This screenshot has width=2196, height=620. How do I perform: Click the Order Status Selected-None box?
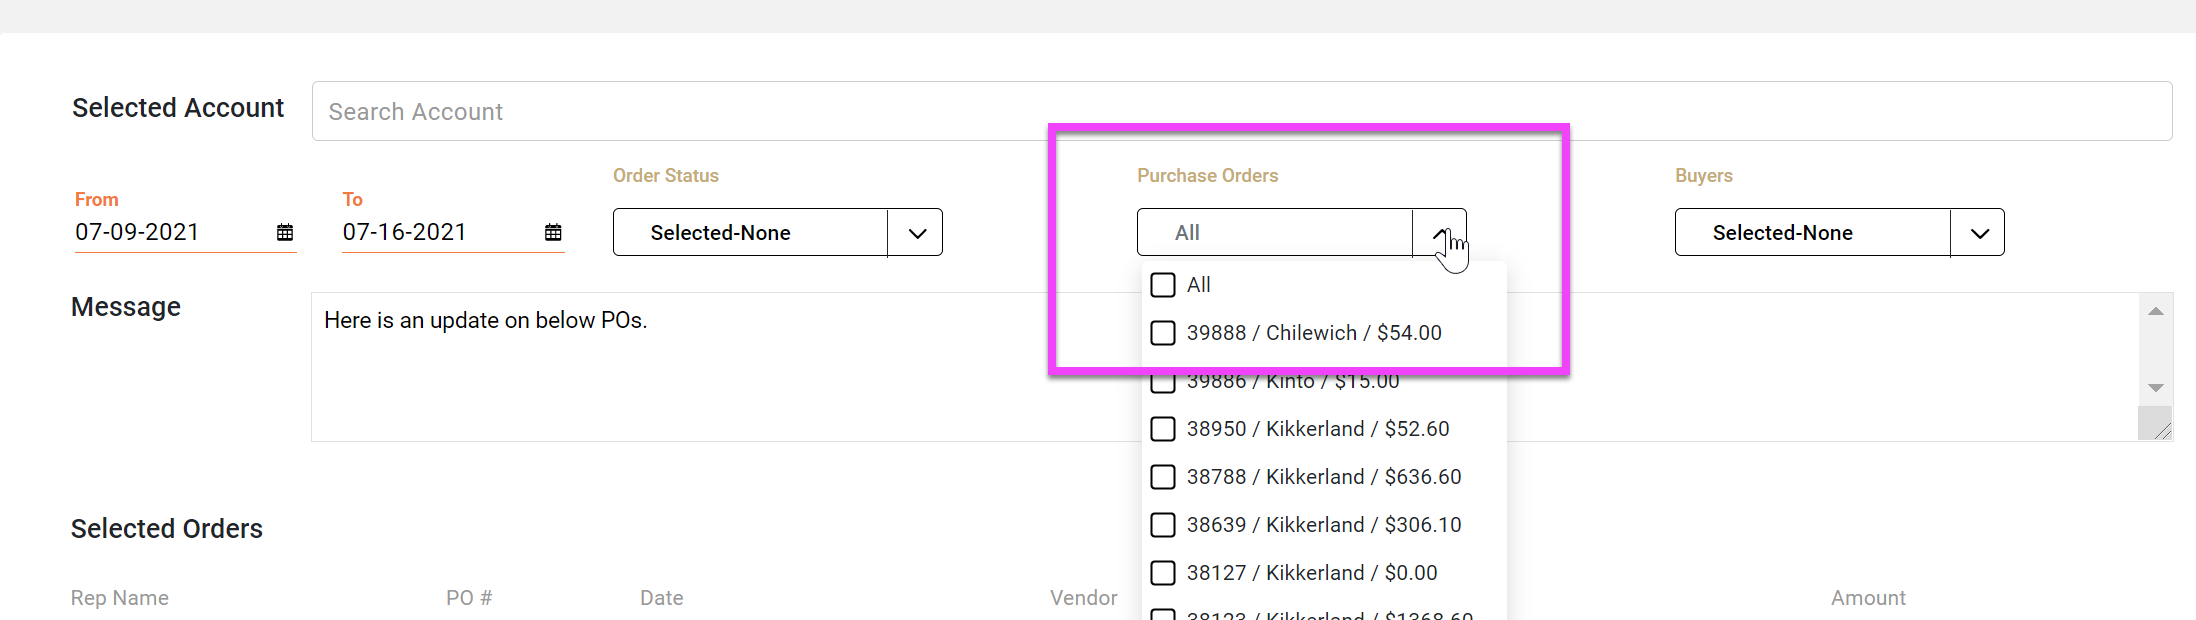click(x=750, y=233)
